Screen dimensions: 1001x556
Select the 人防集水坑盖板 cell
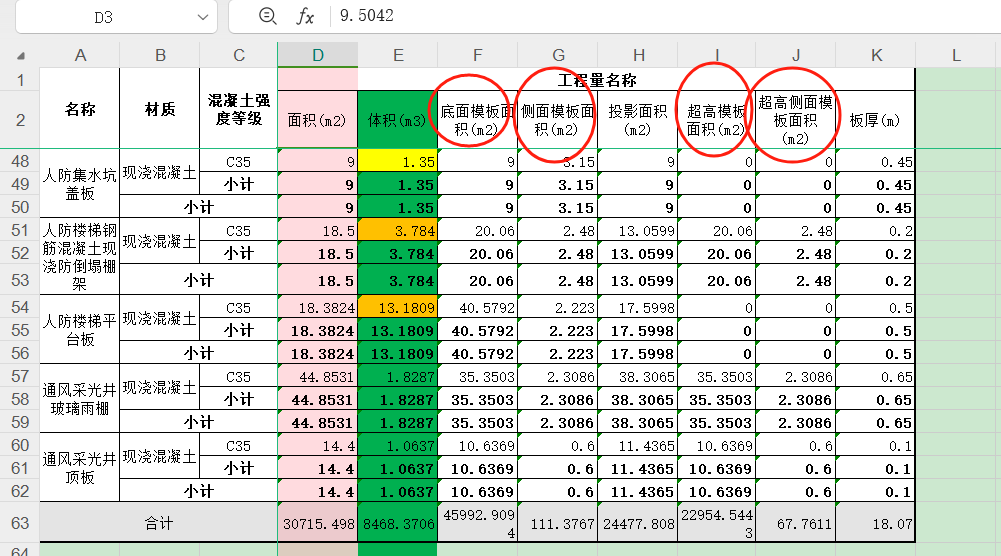coord(80,184)
